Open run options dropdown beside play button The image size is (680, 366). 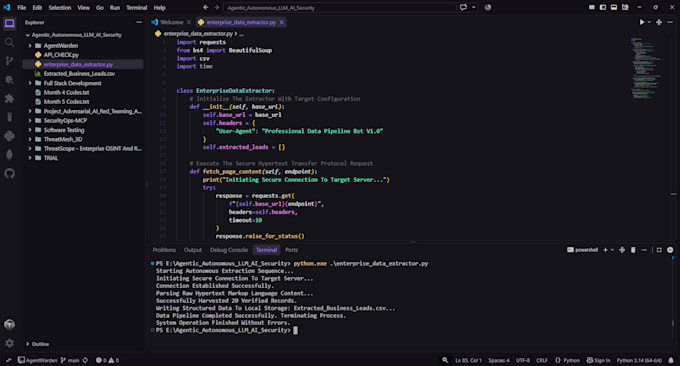click(x=649, y=22)
